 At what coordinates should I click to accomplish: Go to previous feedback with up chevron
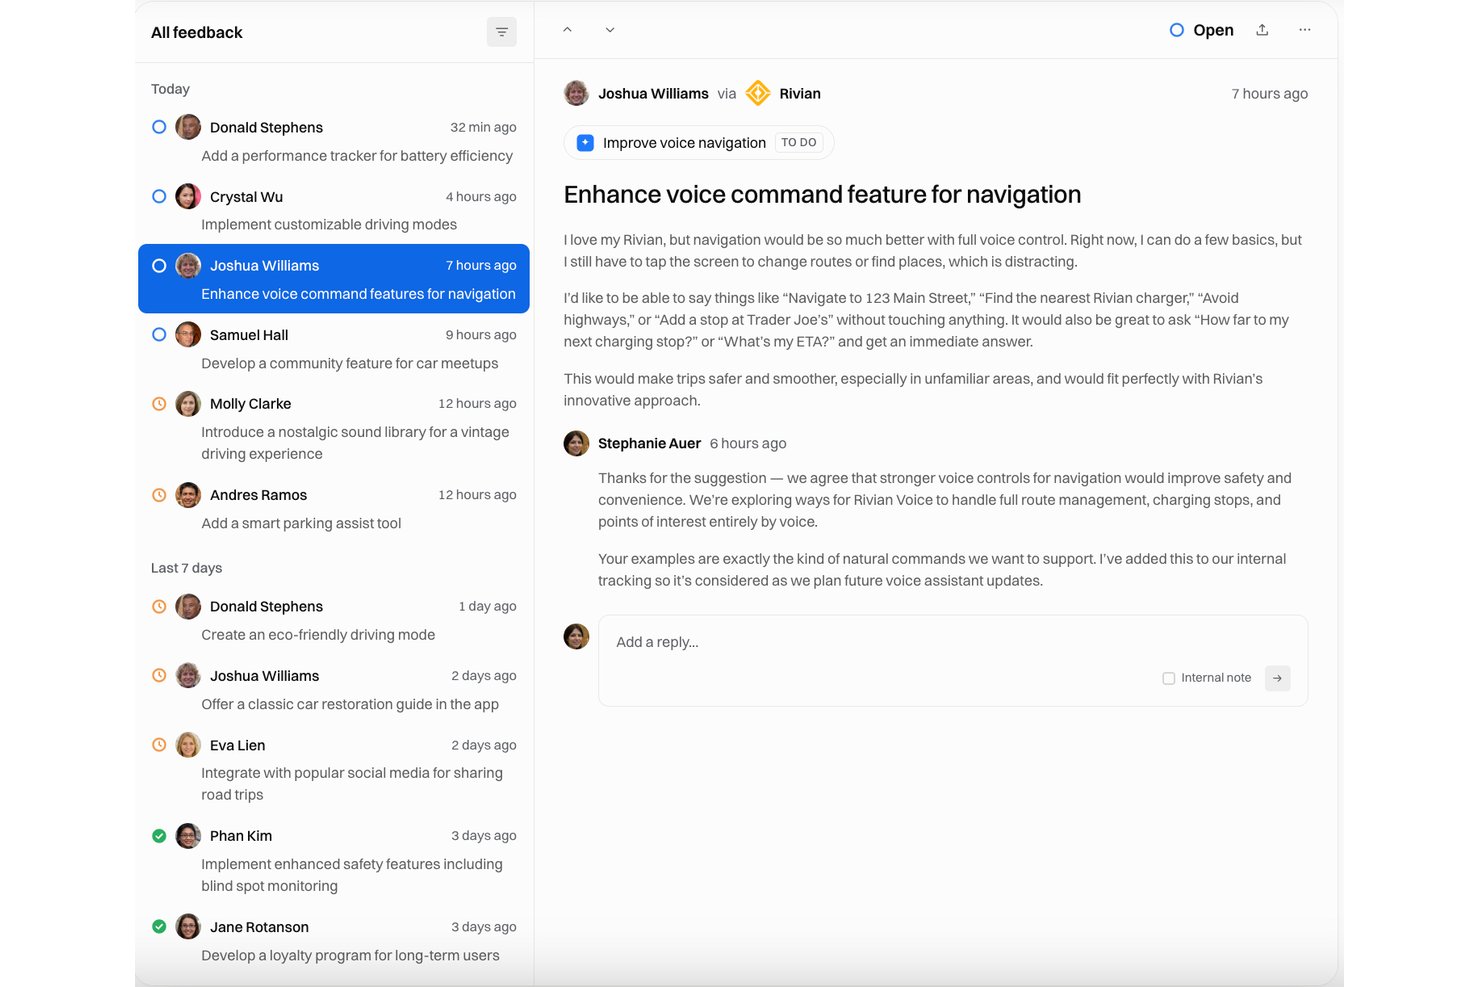tap(567, 30)
